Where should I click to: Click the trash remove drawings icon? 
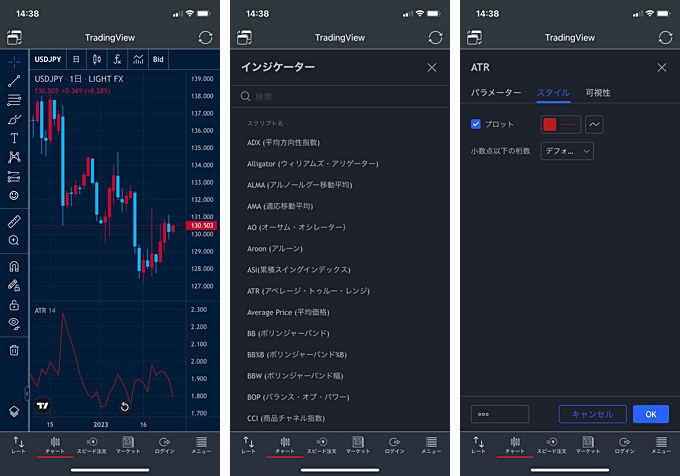(x=14, y=350)
